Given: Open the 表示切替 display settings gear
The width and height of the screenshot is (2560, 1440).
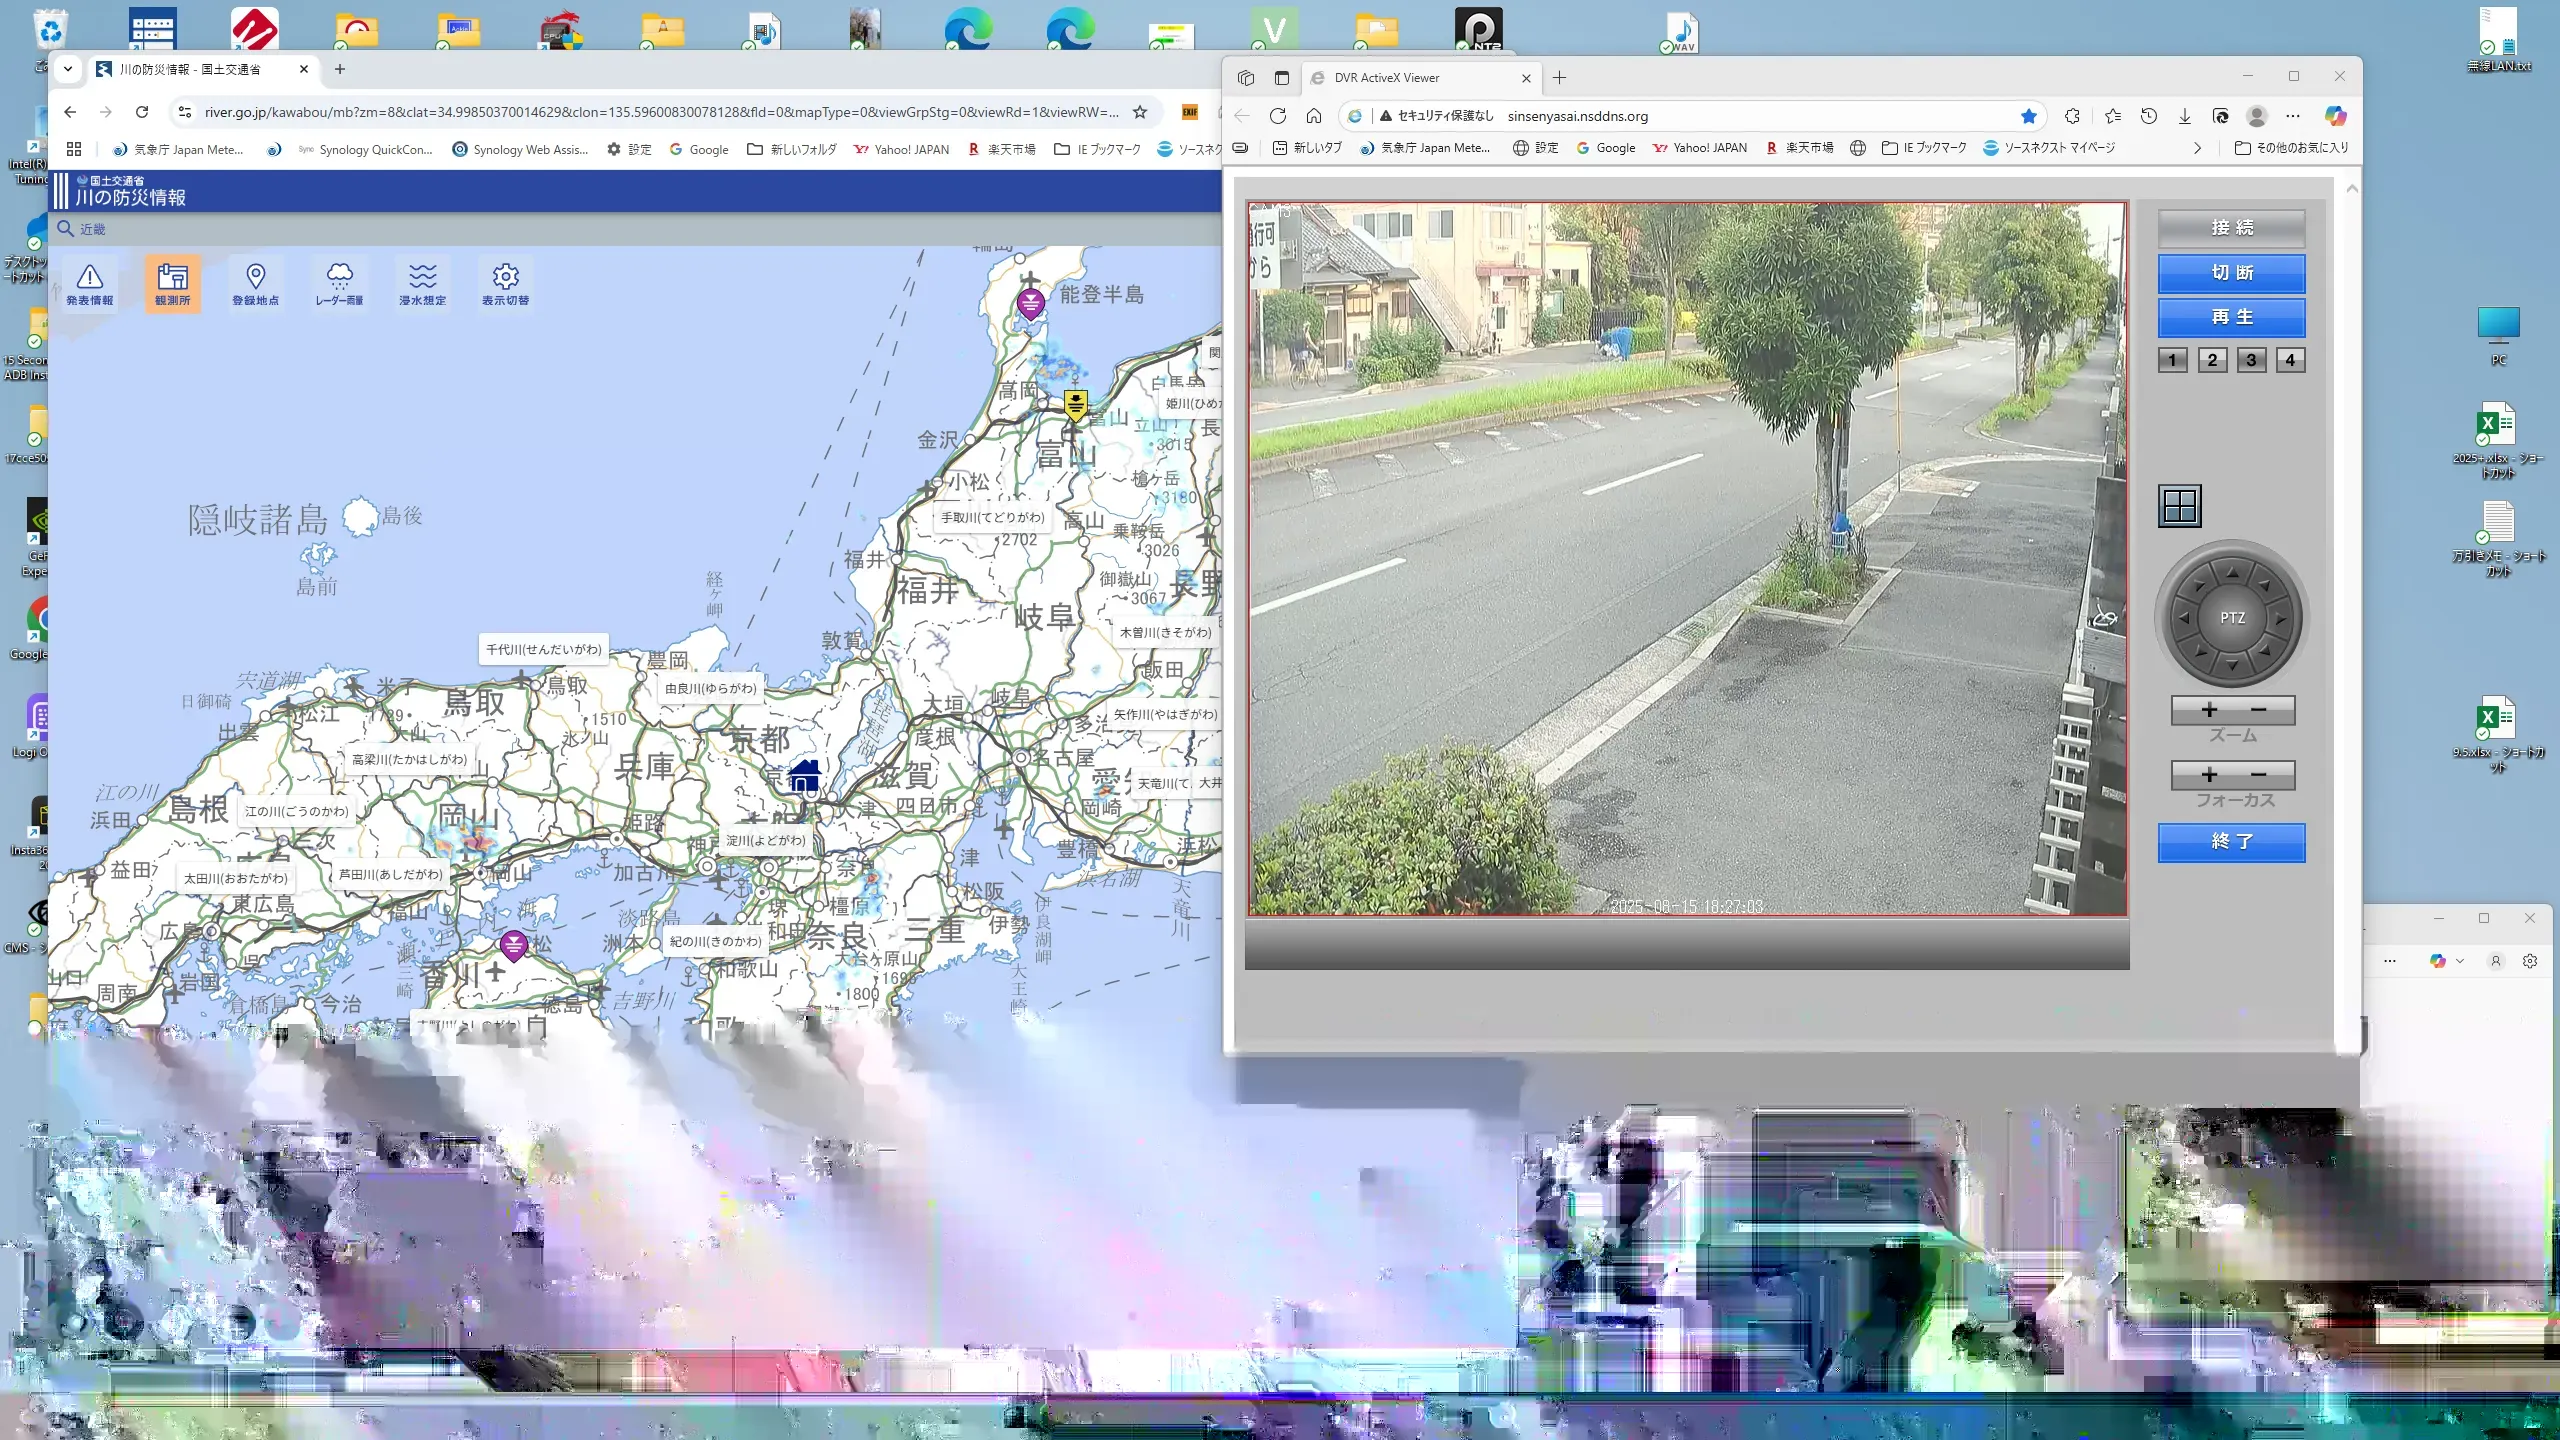Looking at the screenshot, I should pyautogui.click(x=505, y=284).
